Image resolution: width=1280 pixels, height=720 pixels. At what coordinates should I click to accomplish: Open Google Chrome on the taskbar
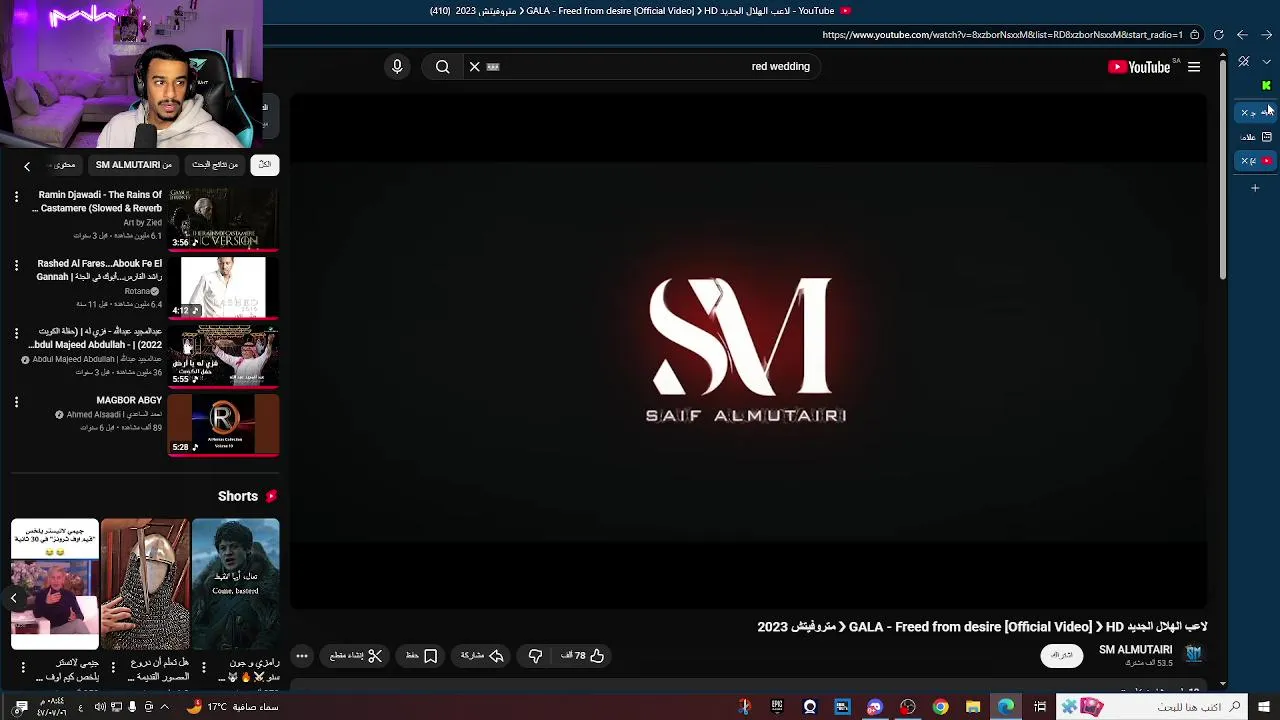940,707
